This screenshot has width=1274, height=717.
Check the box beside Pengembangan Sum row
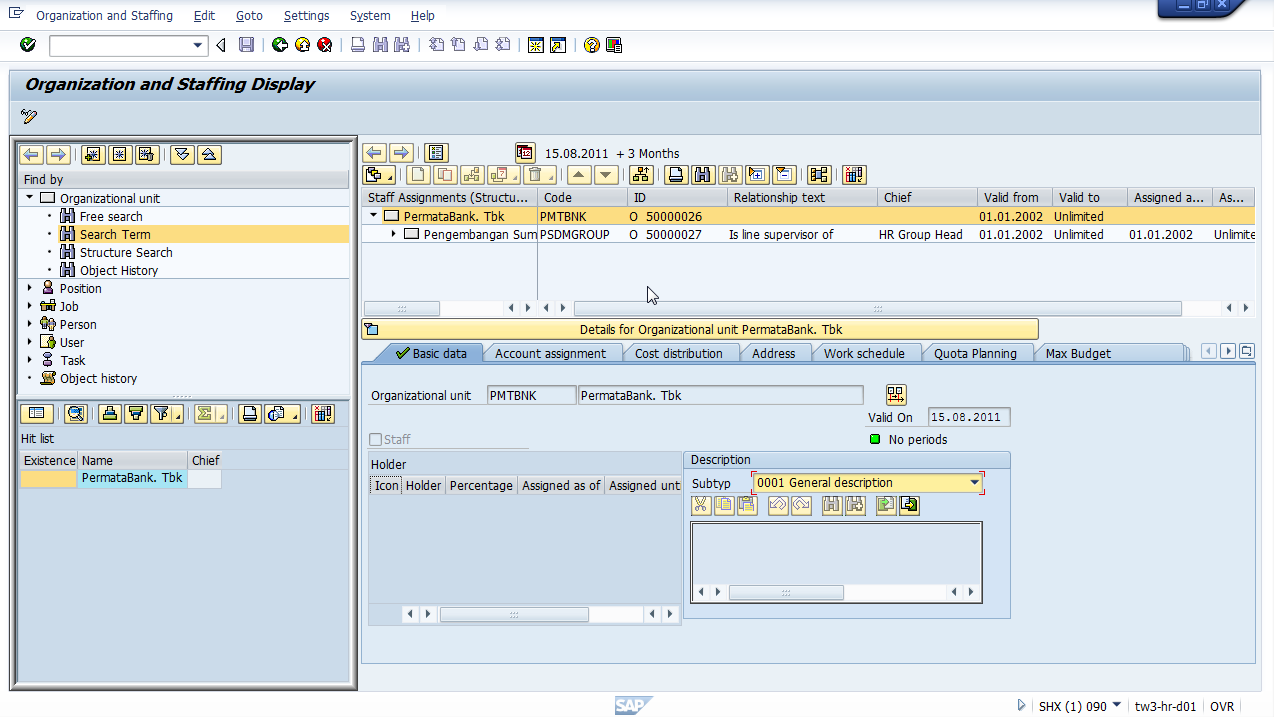(413, 234)
